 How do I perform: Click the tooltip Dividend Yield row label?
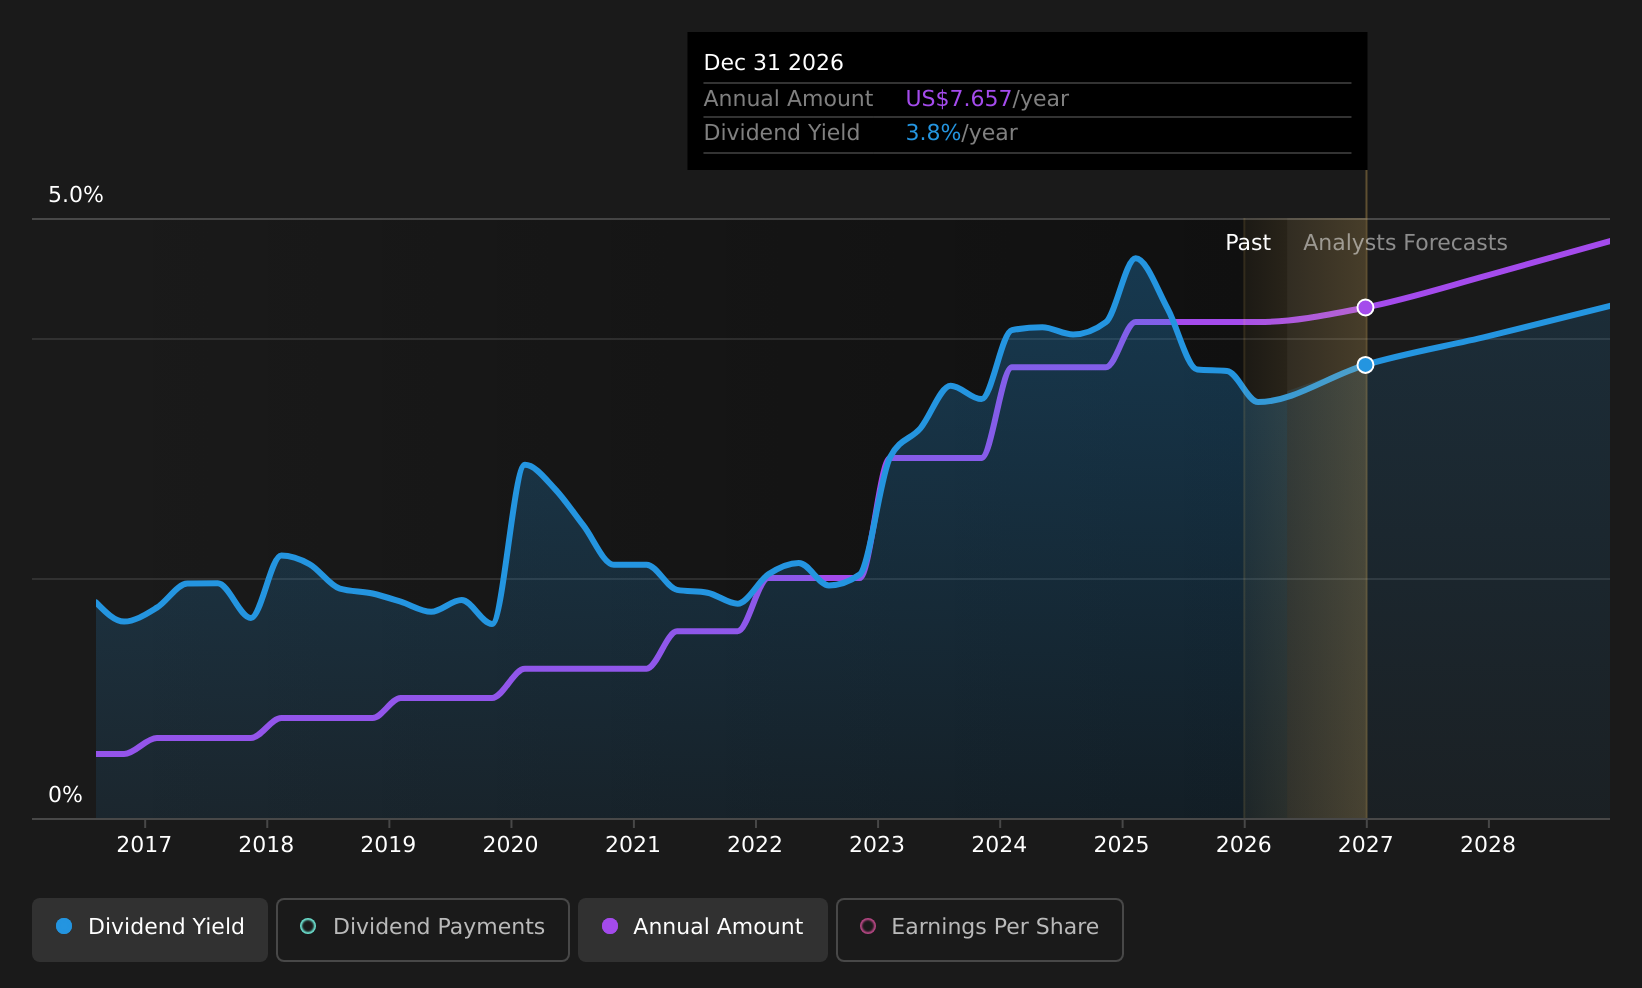pos(782,133)
